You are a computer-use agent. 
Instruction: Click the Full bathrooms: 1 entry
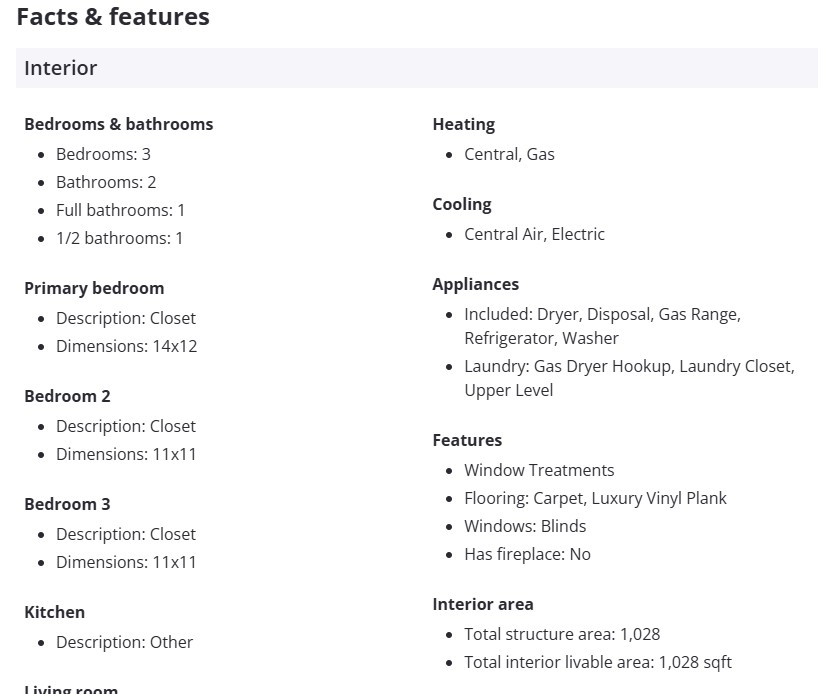(120, 210)
